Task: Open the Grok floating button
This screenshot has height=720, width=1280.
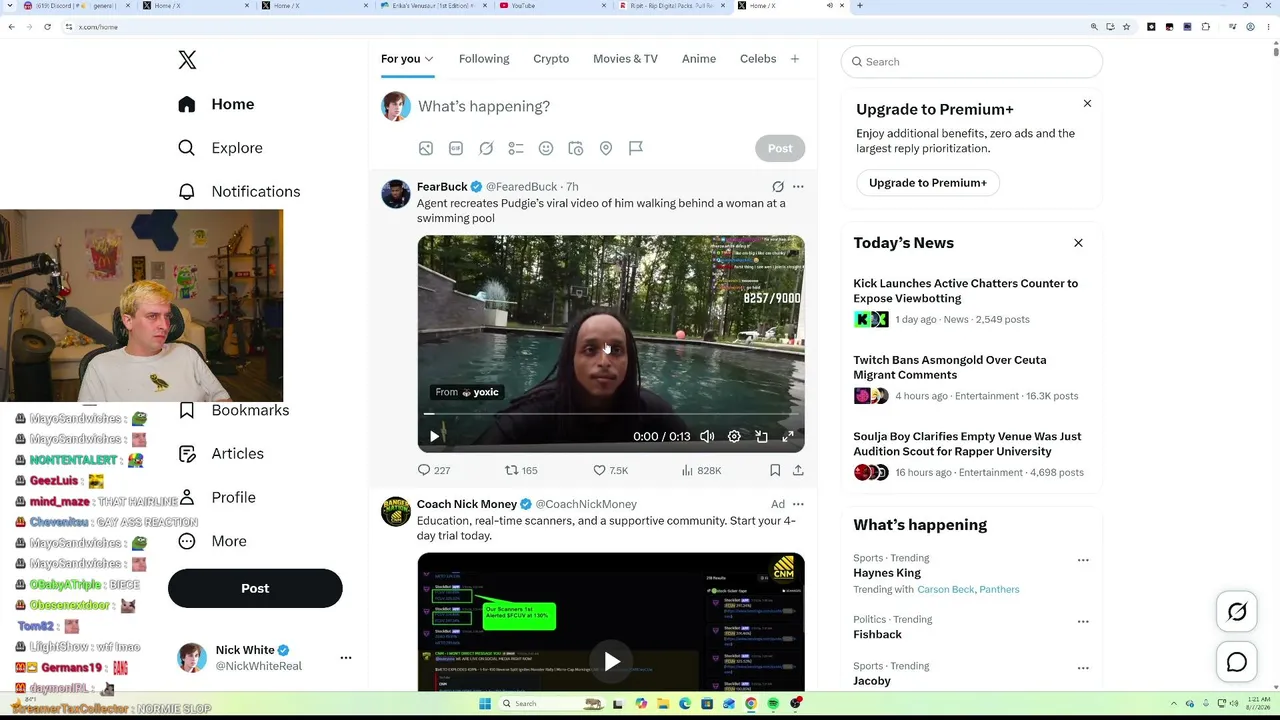Action: (x=1237, y=612)
